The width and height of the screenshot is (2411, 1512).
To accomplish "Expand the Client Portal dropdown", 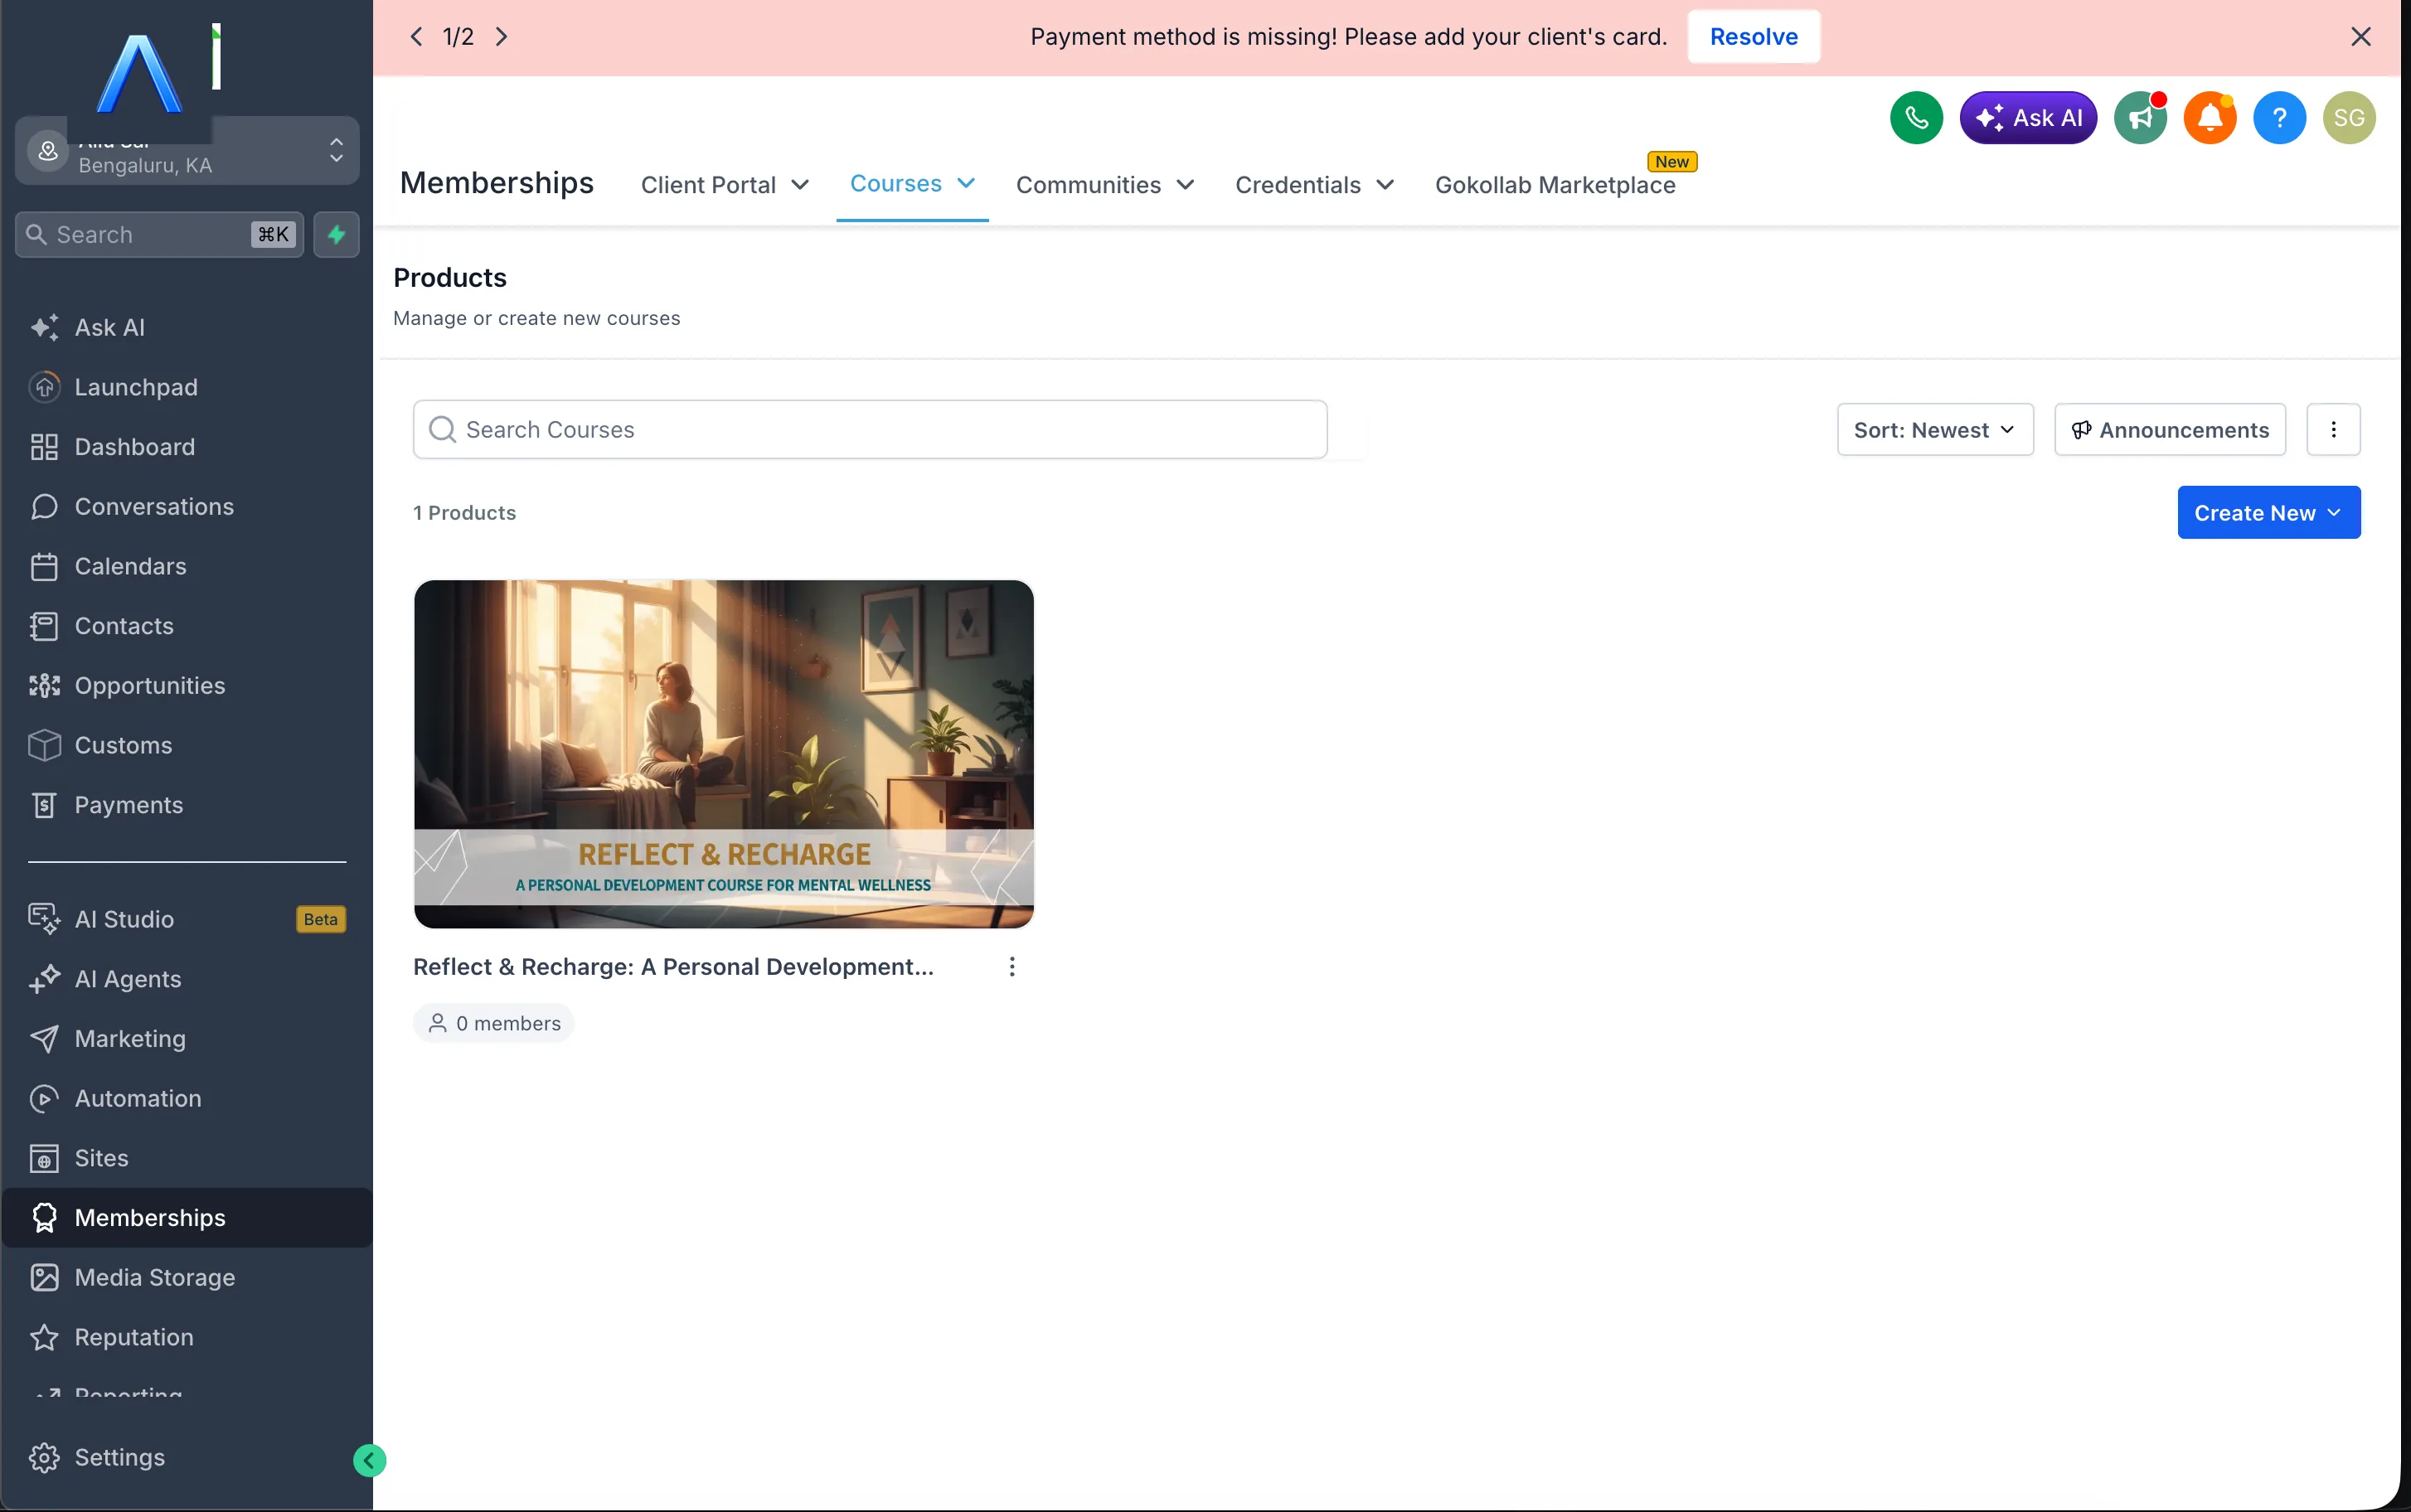I will (x=724, y=185).
